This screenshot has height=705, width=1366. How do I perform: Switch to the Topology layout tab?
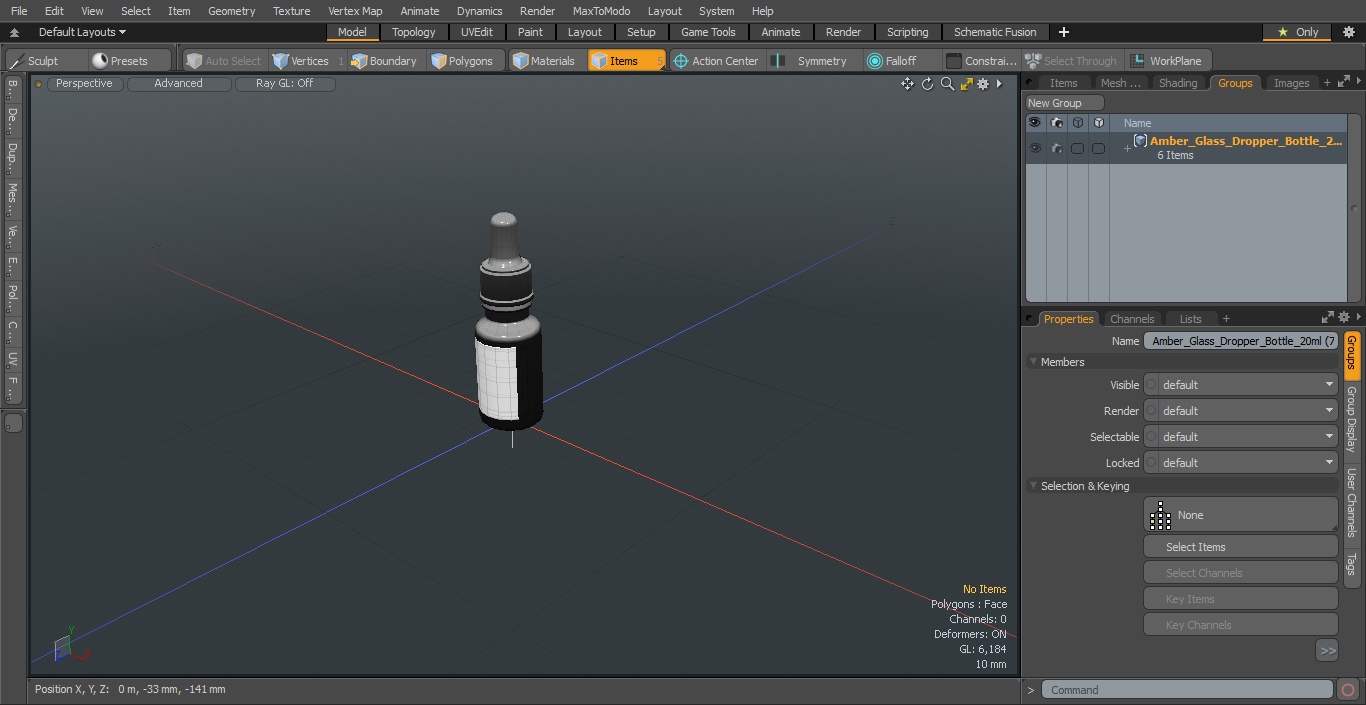tap(413, 32)
